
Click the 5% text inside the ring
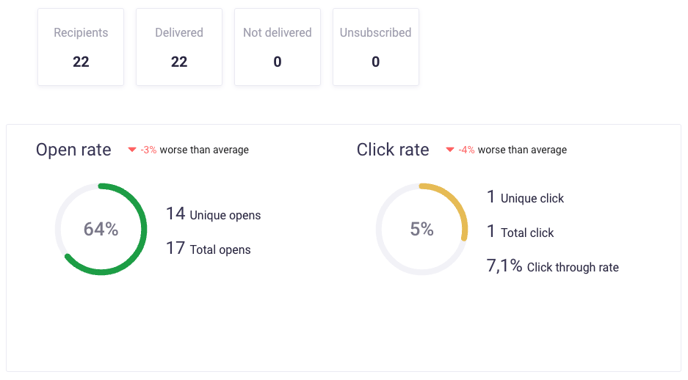pyautogui.click(x=422, y=229)
